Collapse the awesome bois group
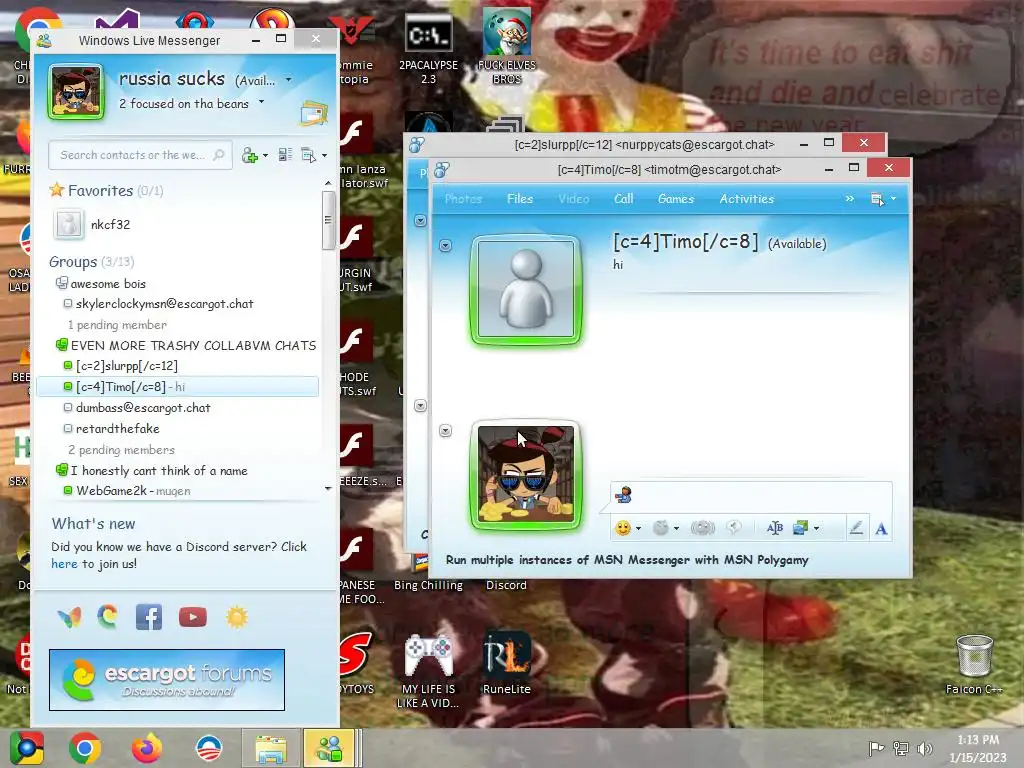Screen dimensions: 1024x768 point(61,283)
